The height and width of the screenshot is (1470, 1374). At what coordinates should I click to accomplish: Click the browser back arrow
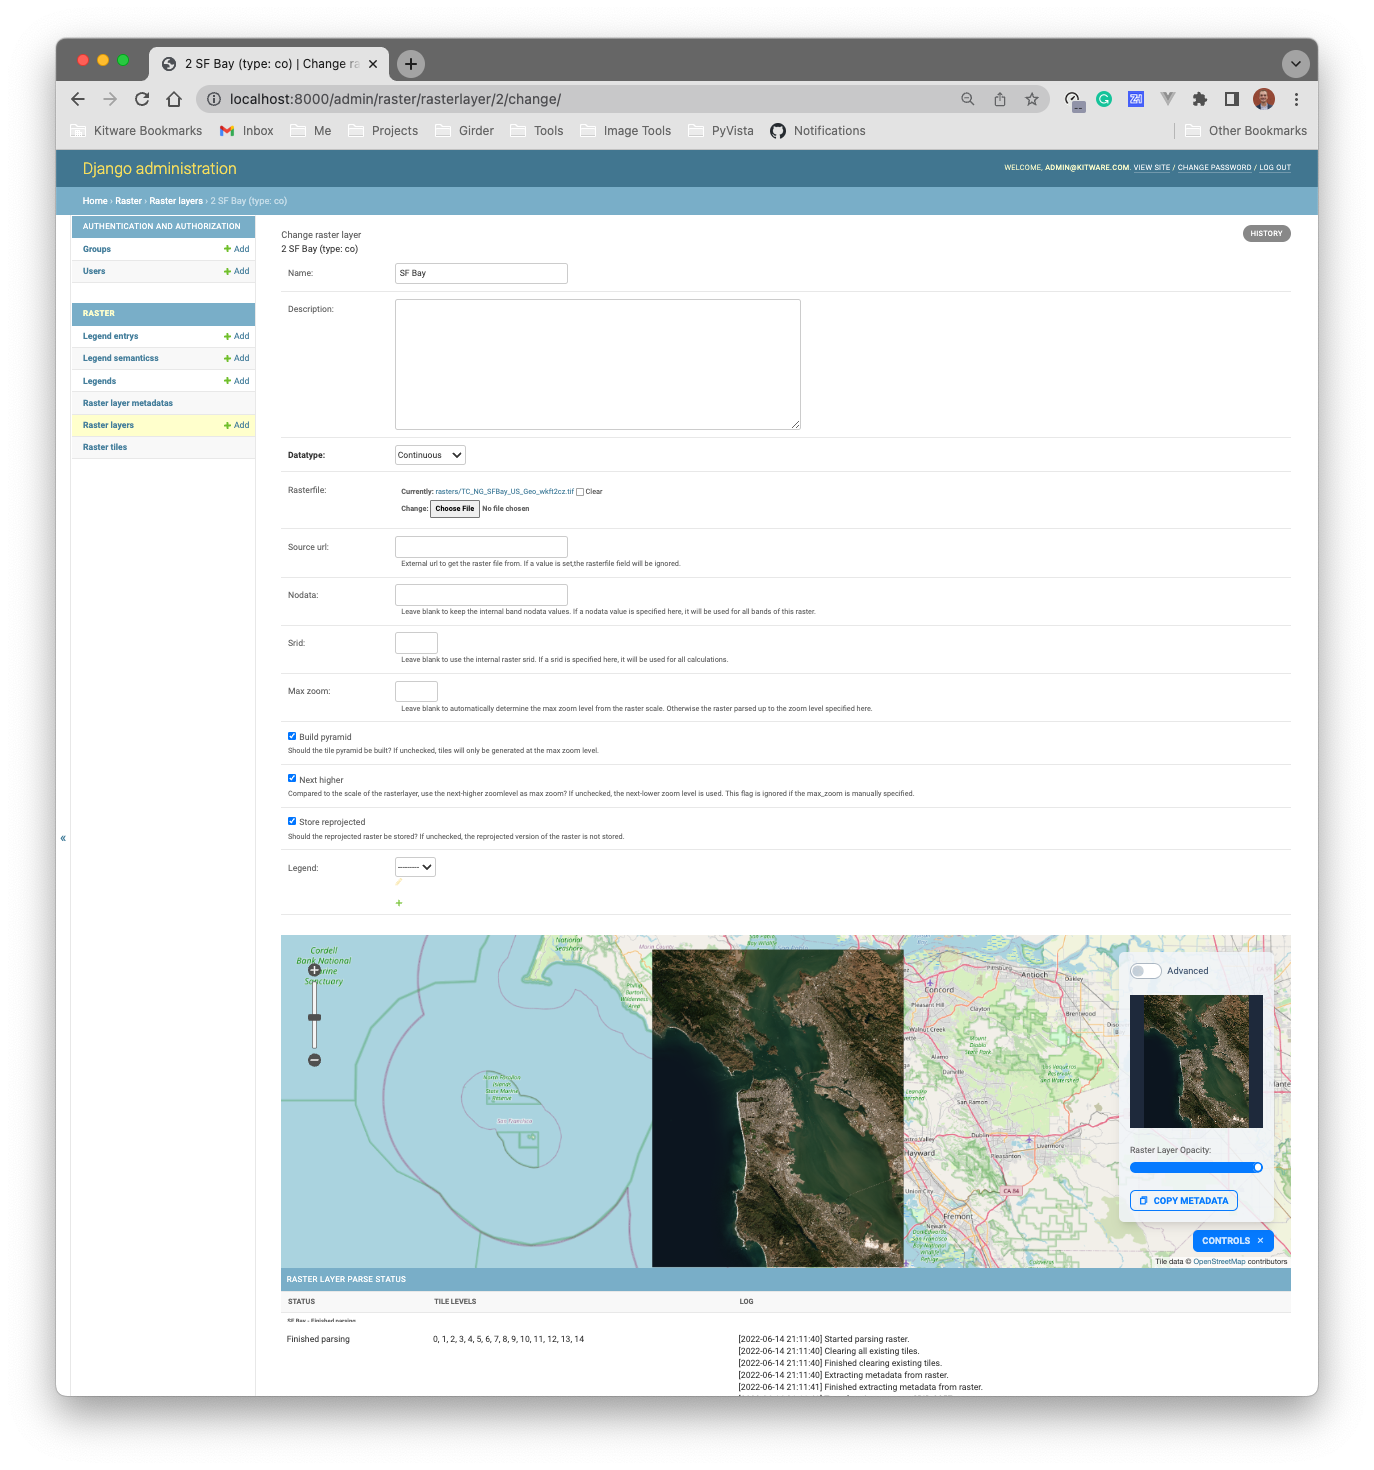(78, 99)
